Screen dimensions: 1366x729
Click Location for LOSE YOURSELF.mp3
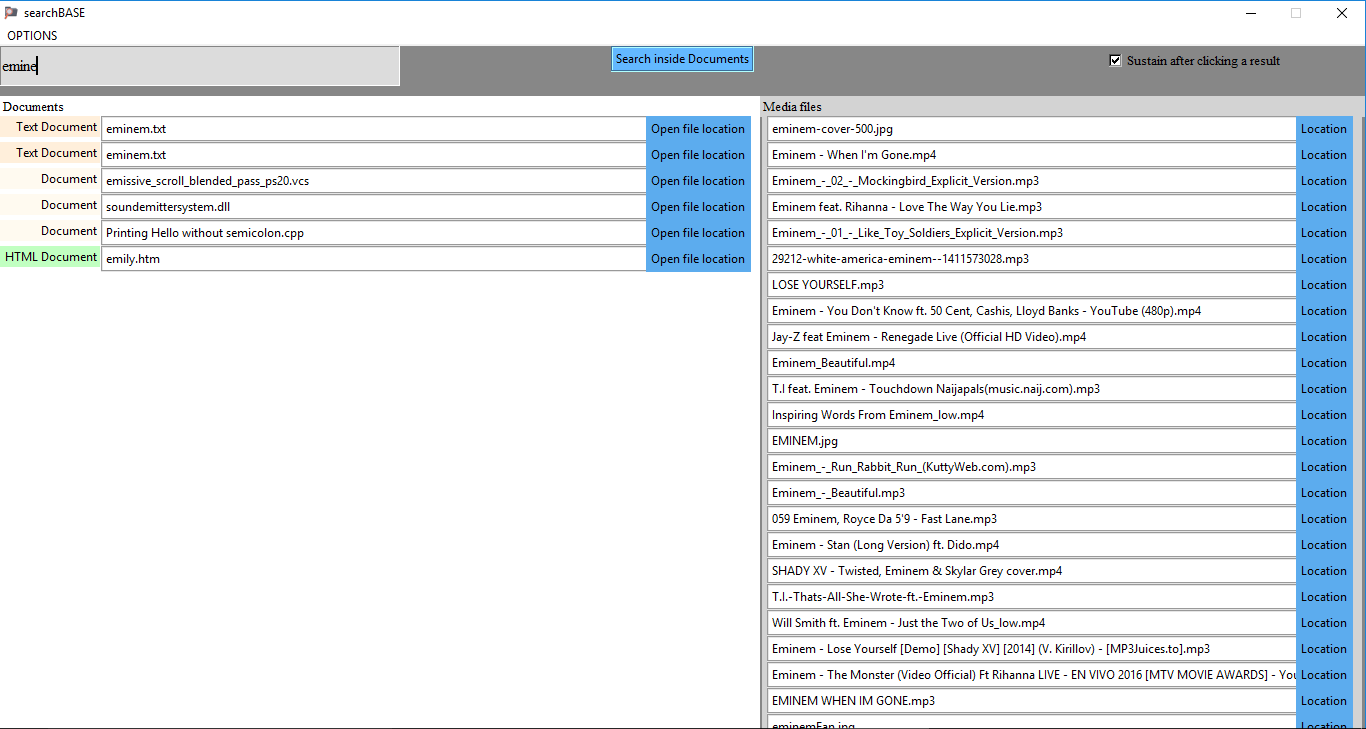(1324, 285)
